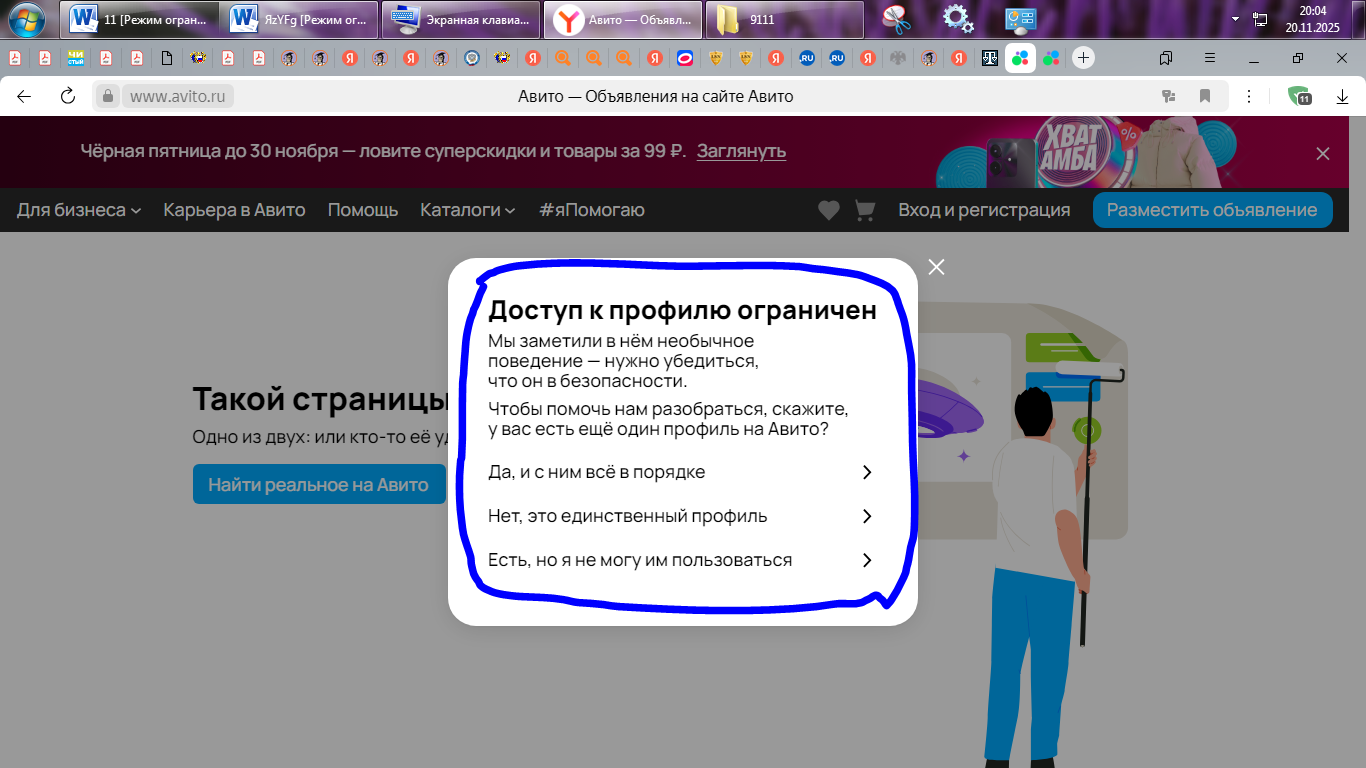Open a new tab with the plus icon
The width and height of the screenshot is (1366, 768).
point(1083,58)
